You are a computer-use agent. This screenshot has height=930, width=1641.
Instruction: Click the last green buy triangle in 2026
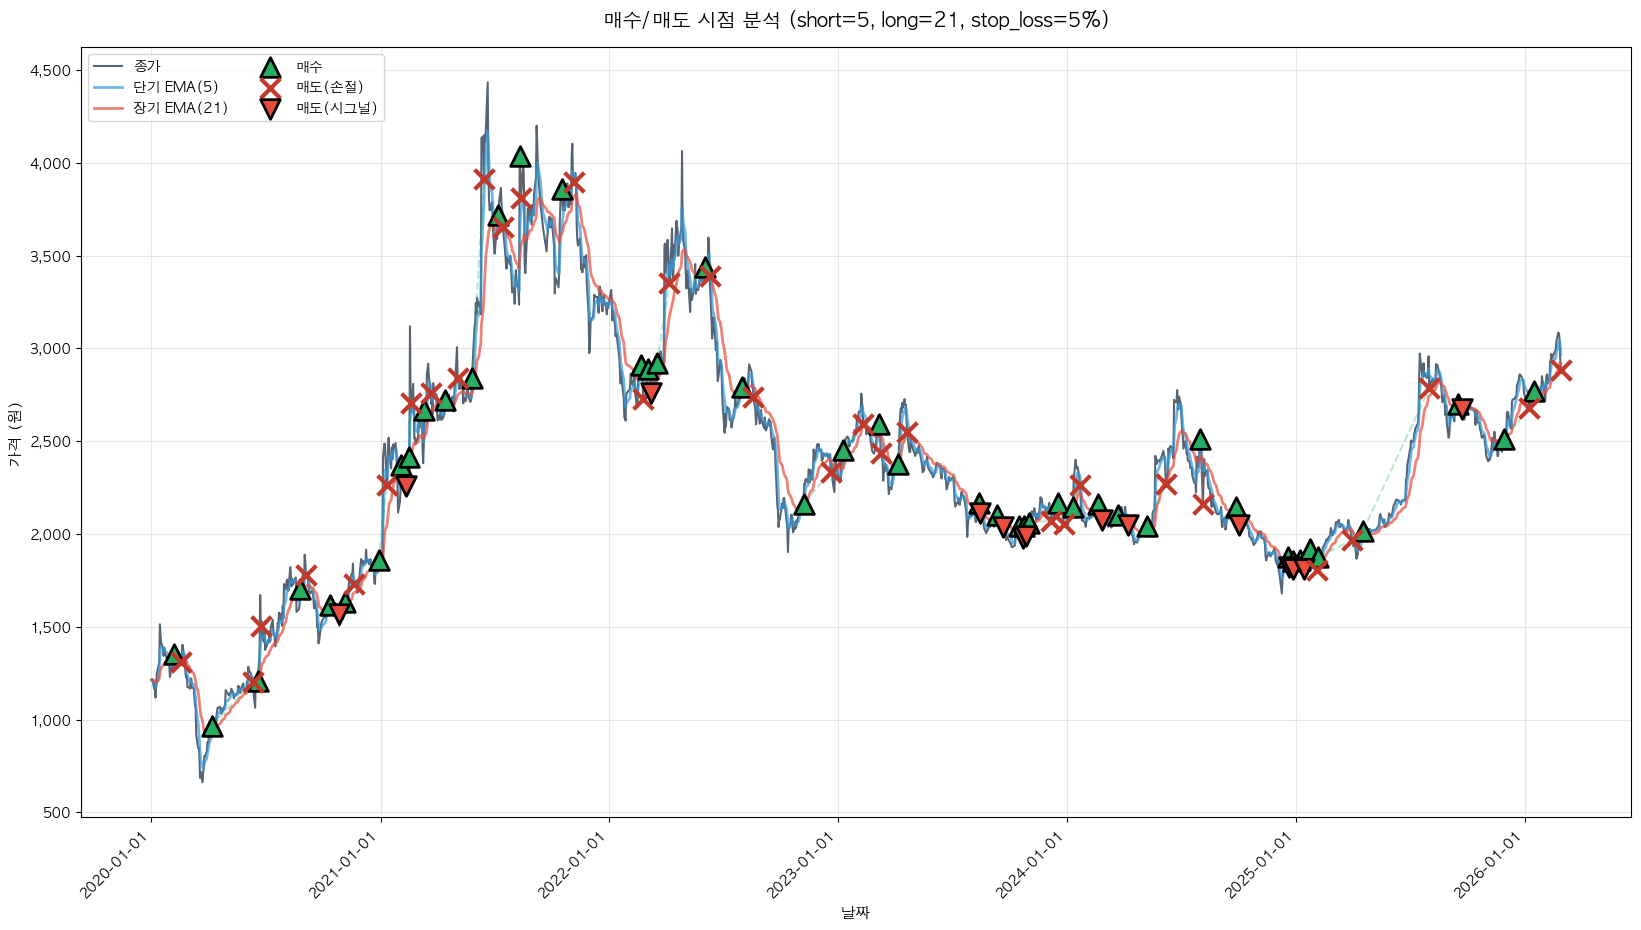[1534, 392]
